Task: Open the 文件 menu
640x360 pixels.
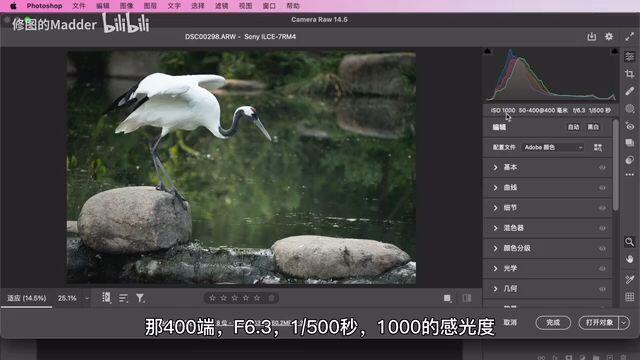Action: 79,6
